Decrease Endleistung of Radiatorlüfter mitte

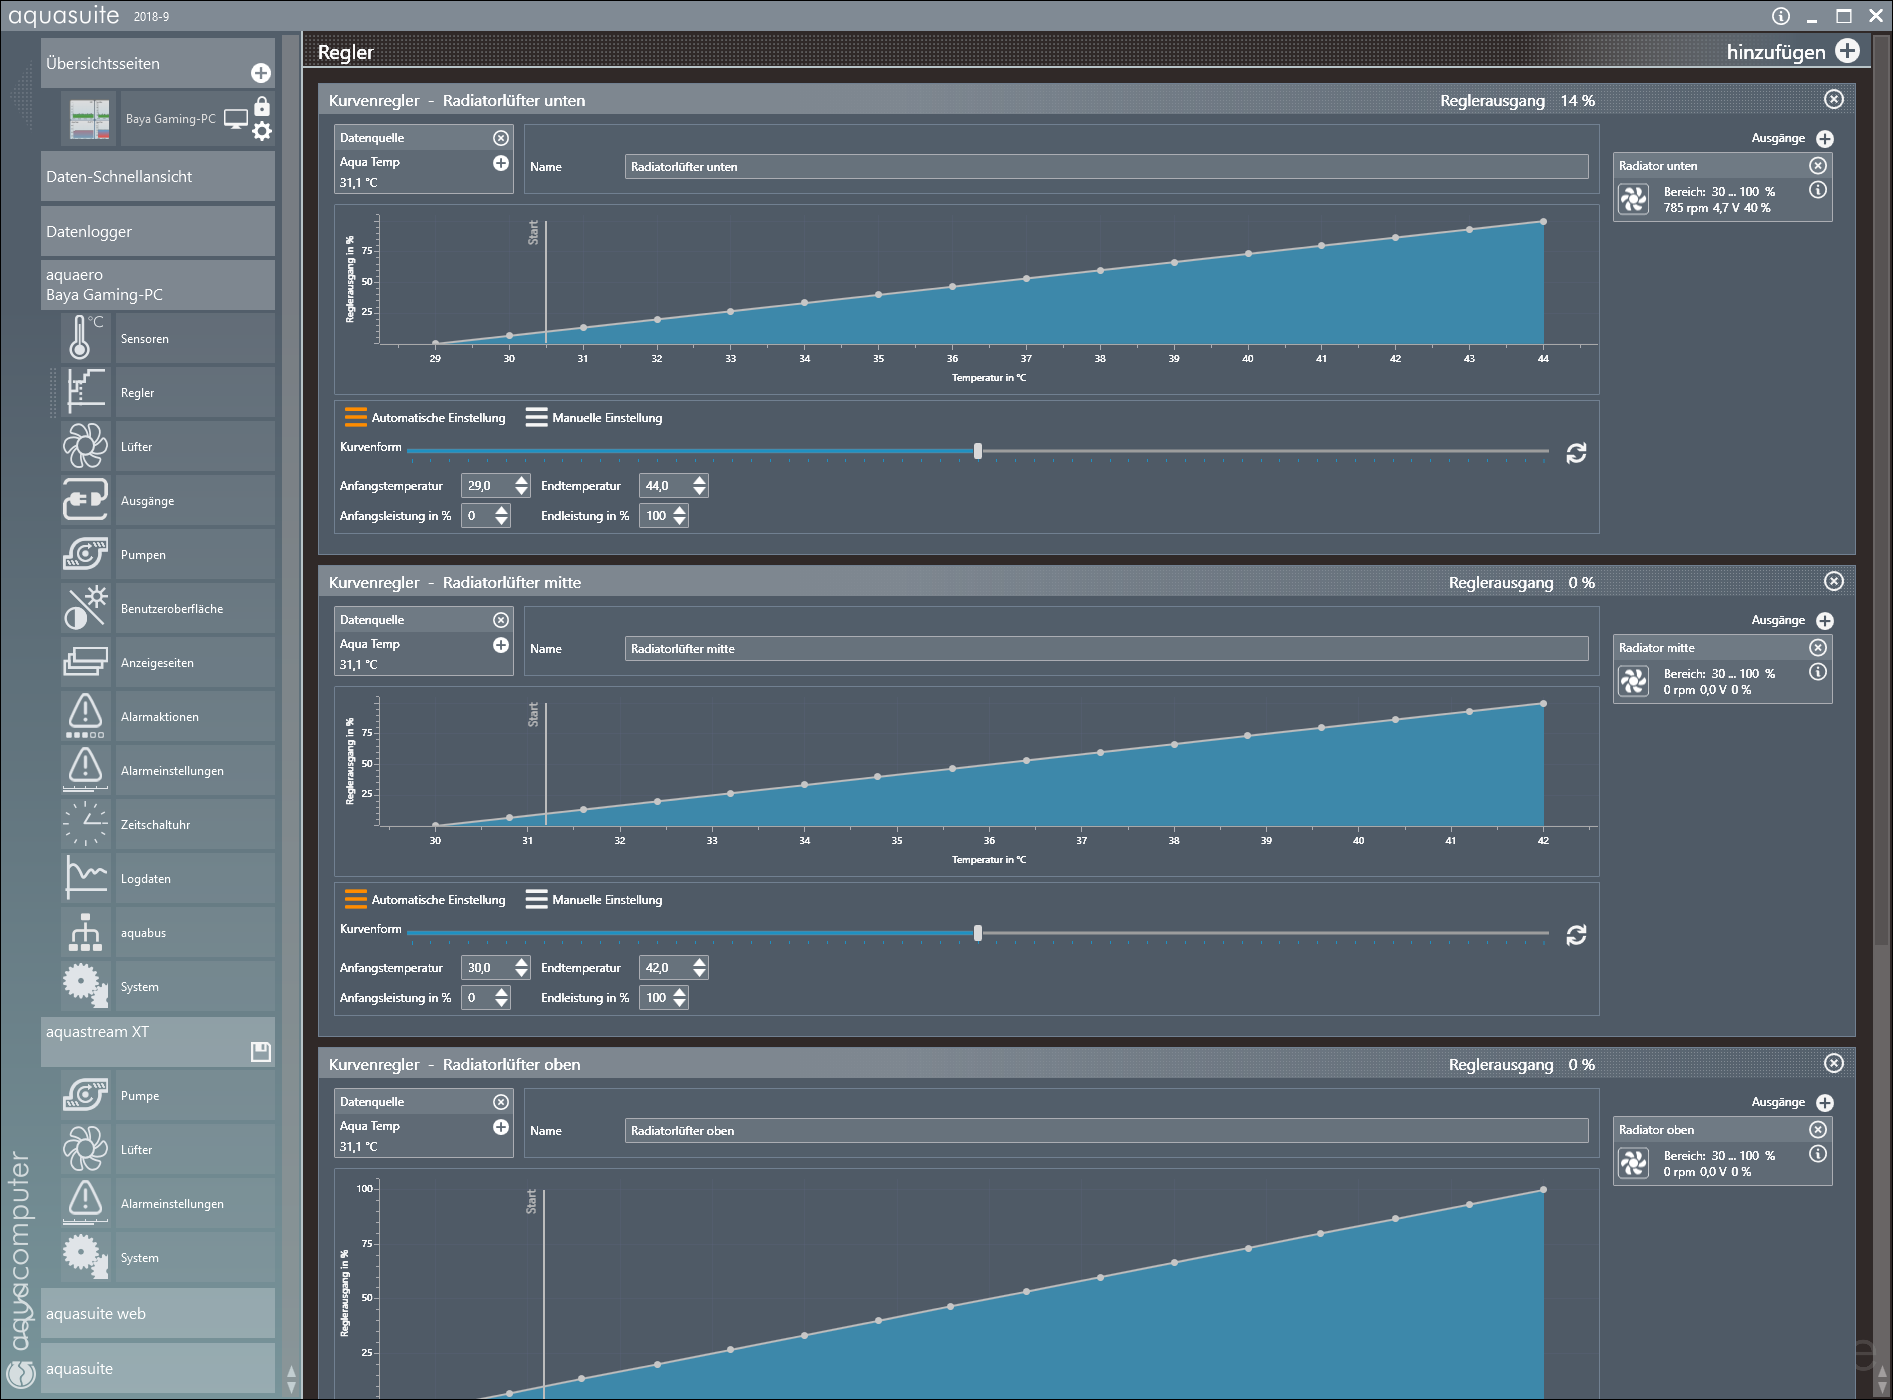click(x=680, y=1003)
